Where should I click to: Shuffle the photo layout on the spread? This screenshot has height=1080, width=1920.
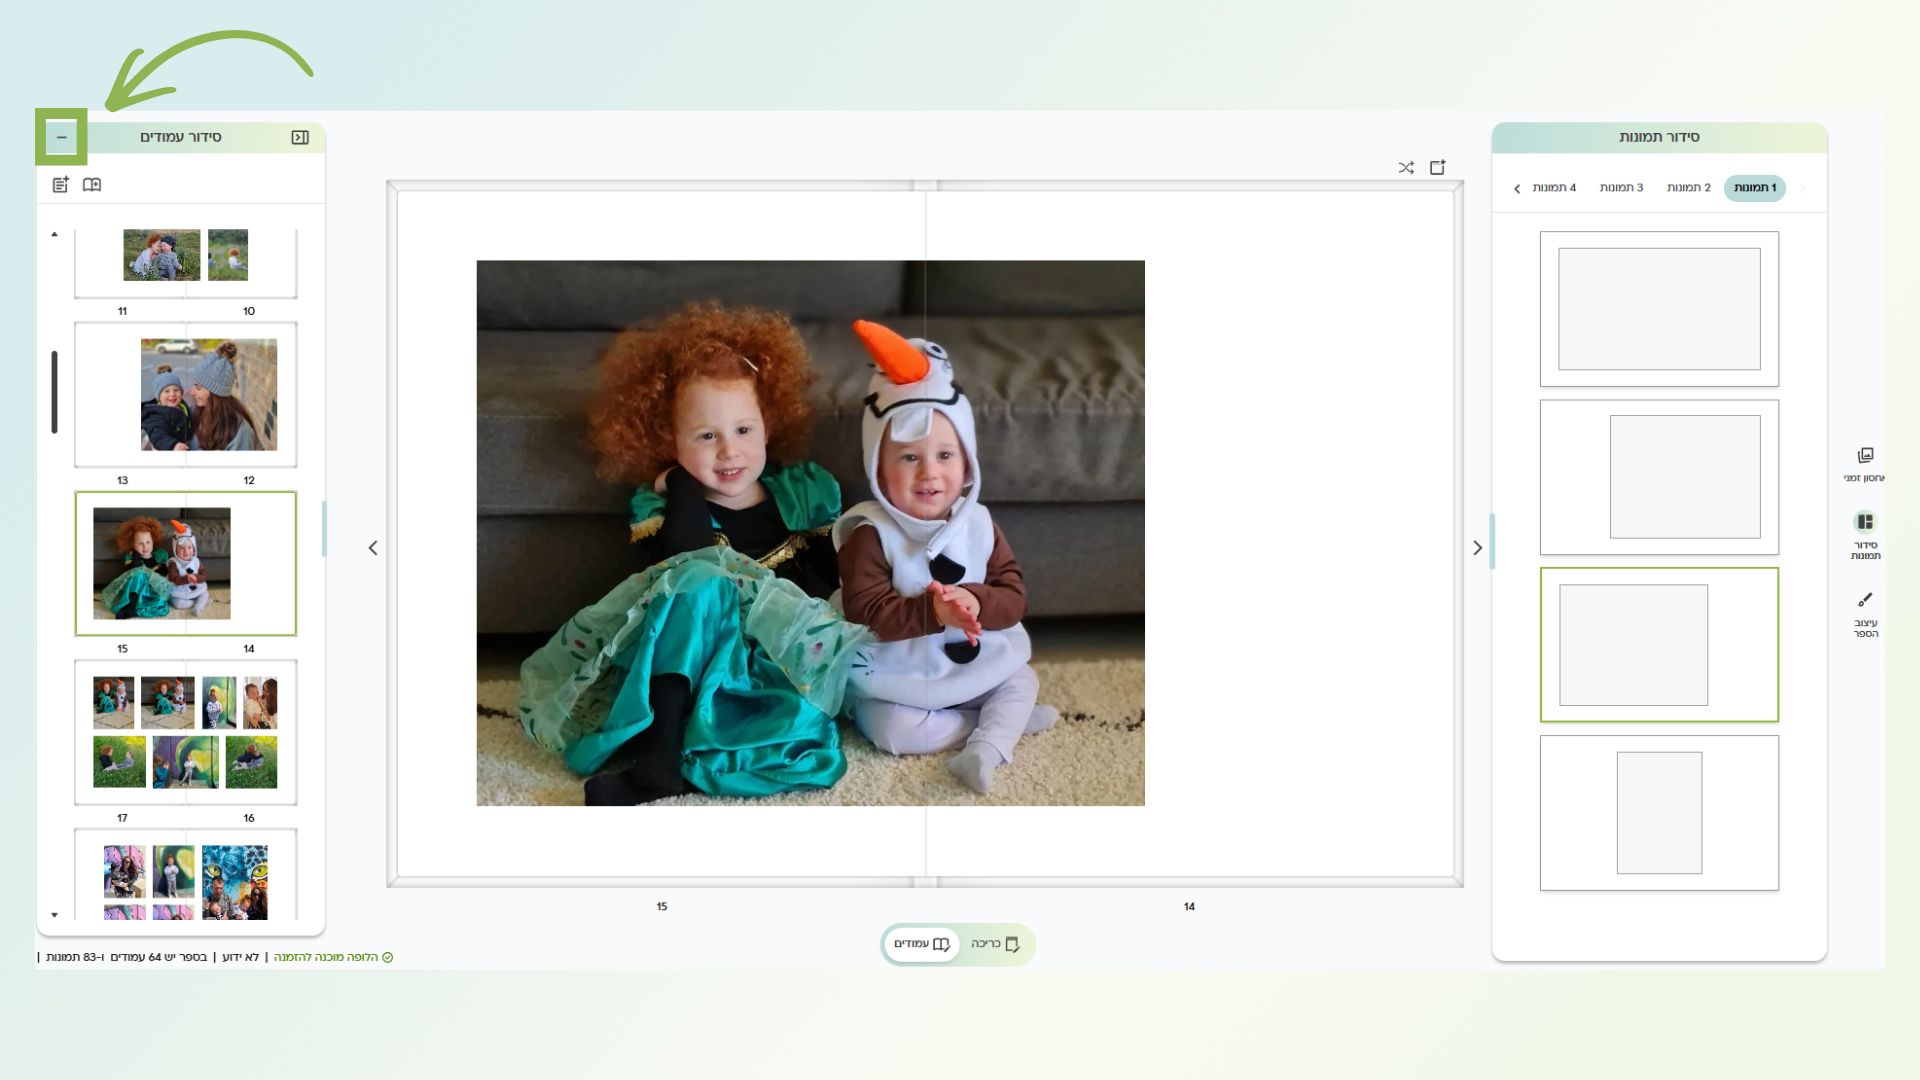[x=1406, y=167]
